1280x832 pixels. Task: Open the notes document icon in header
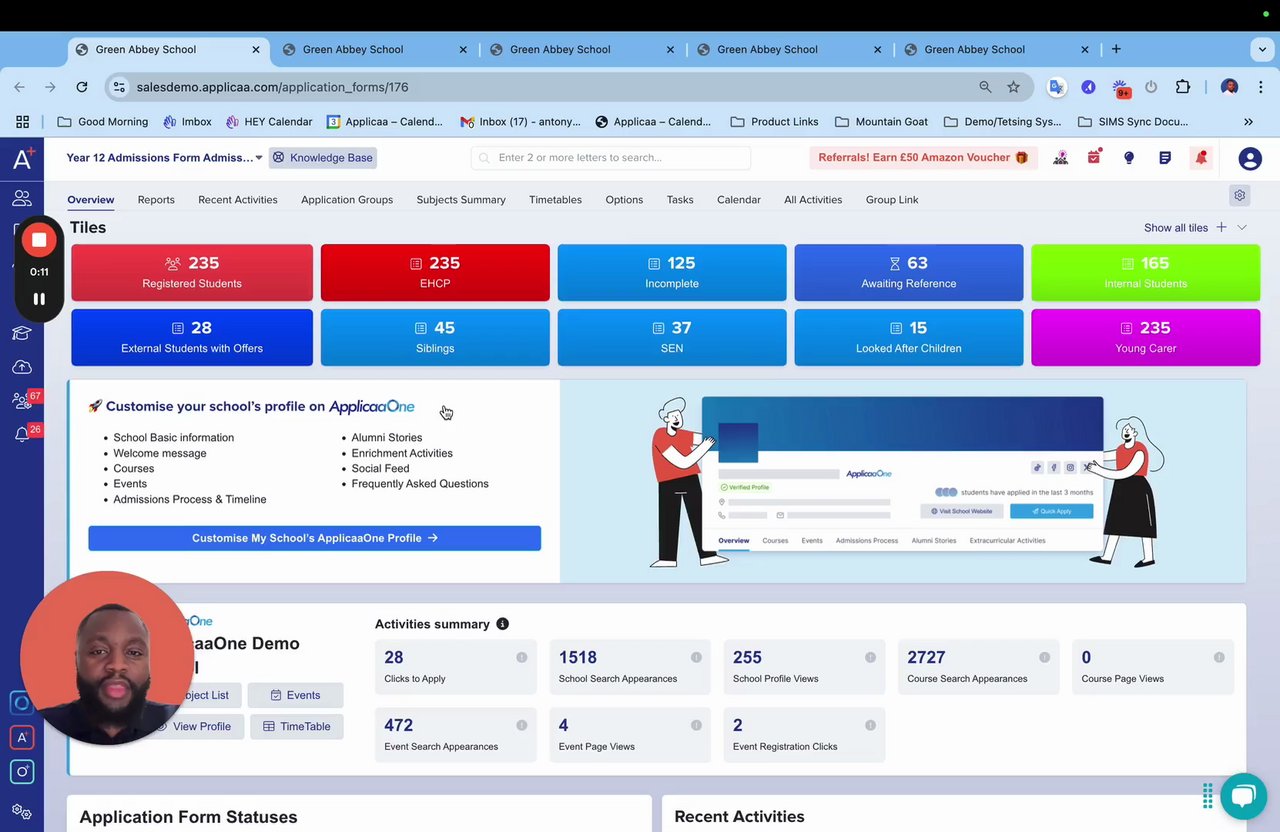coord(1165,157)
